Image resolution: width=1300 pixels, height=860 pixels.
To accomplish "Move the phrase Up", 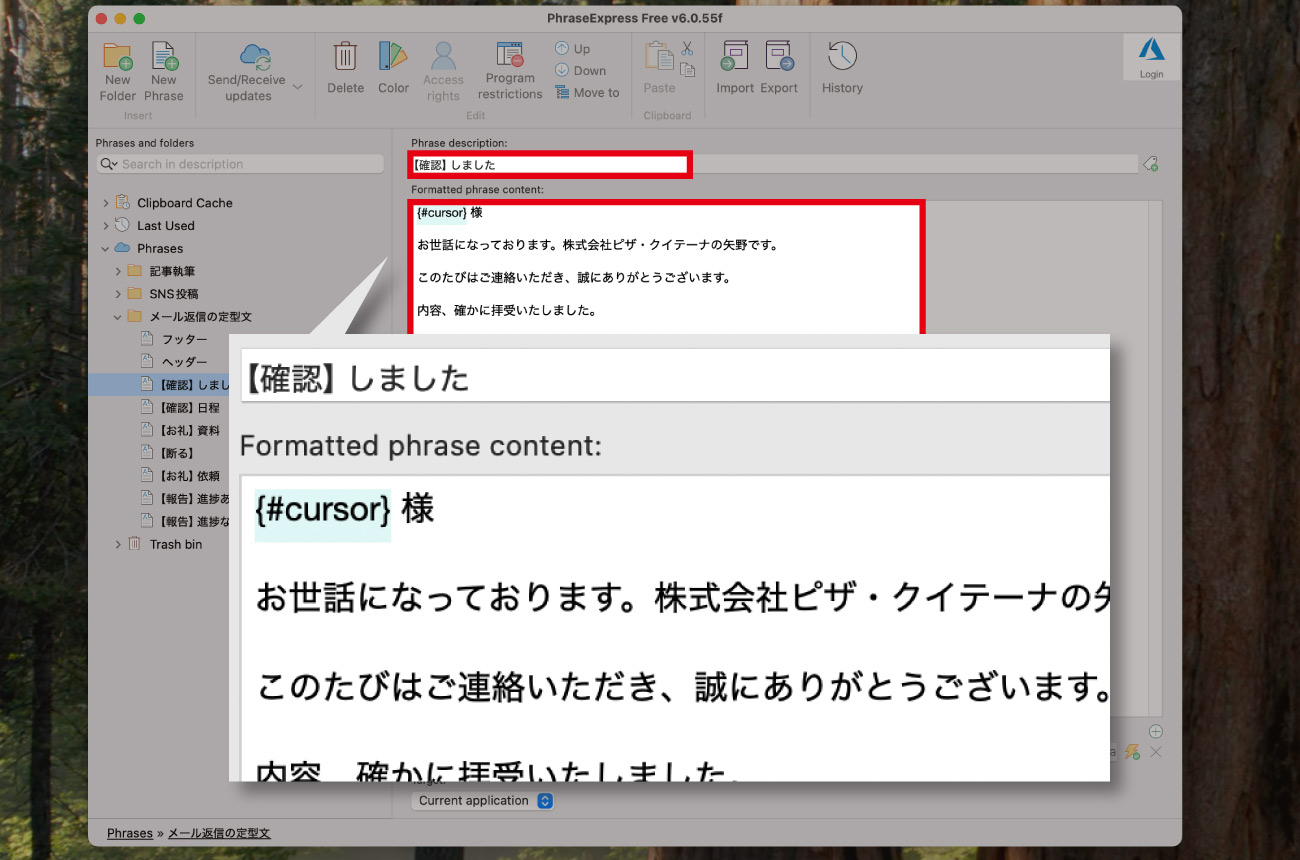I will click(572, 48).
